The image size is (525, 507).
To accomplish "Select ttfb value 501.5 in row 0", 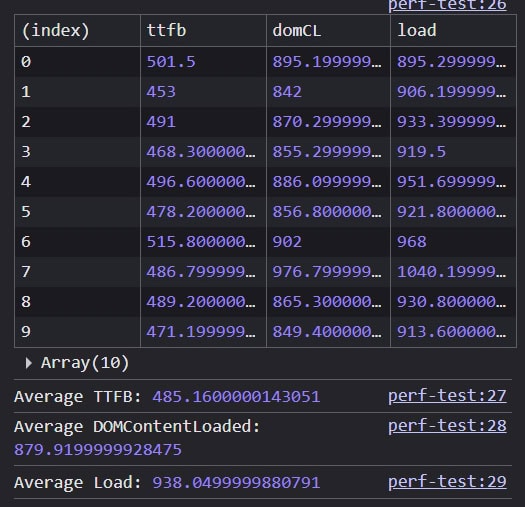I will (171, 62).
